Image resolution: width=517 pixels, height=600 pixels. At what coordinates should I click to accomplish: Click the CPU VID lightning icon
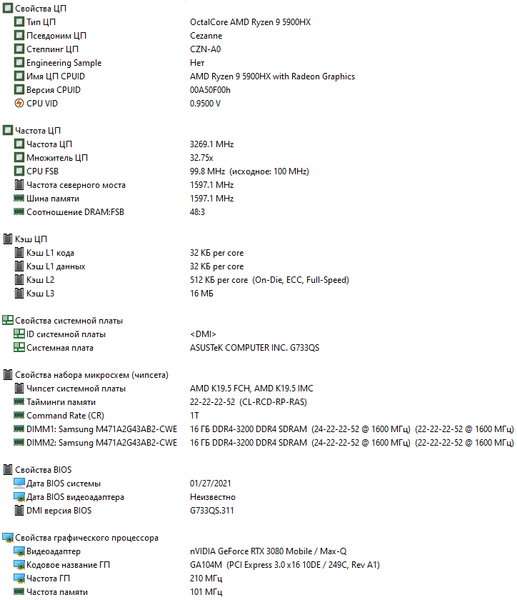(19, 103)
